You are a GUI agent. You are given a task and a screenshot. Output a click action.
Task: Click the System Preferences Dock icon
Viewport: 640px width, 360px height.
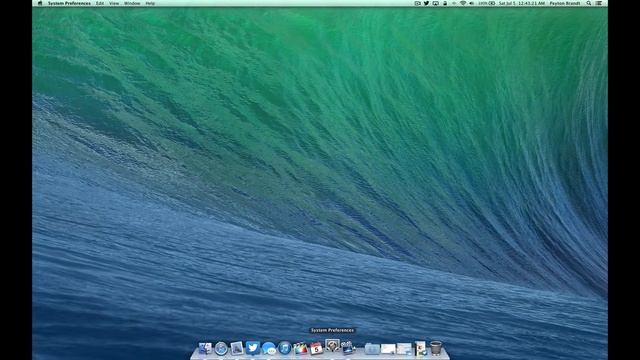coord(333,346)
